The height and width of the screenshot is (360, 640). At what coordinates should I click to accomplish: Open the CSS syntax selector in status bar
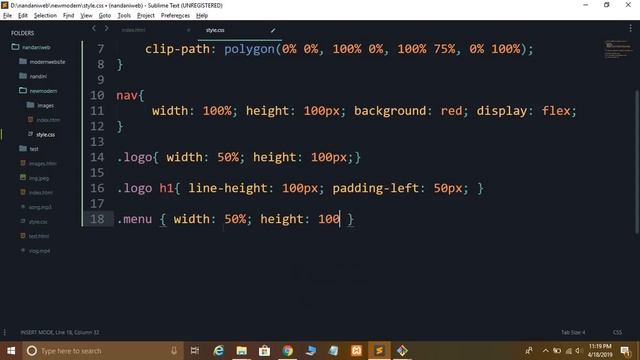[x=617, y=332]
